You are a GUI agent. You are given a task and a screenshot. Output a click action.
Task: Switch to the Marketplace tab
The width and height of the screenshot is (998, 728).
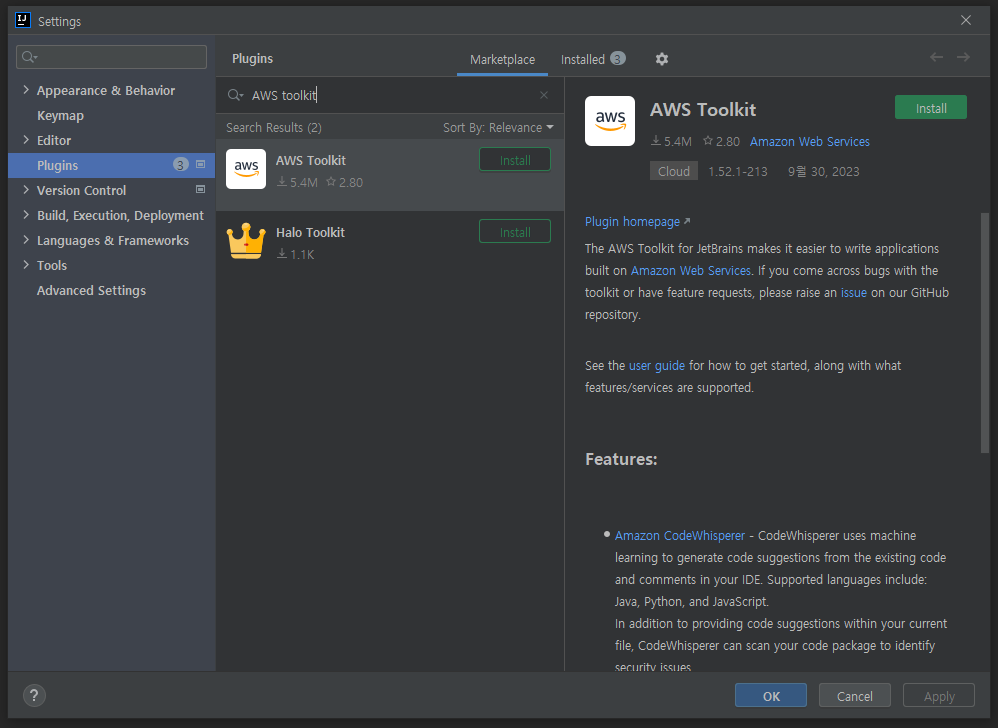pyautogui.click(x=502, y=60)
